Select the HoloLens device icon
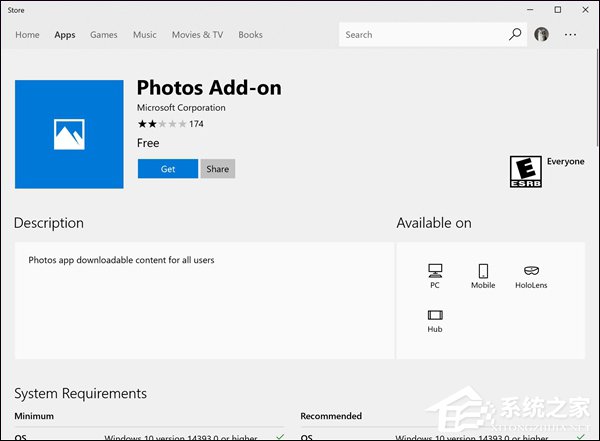 (x=532, y=271)
